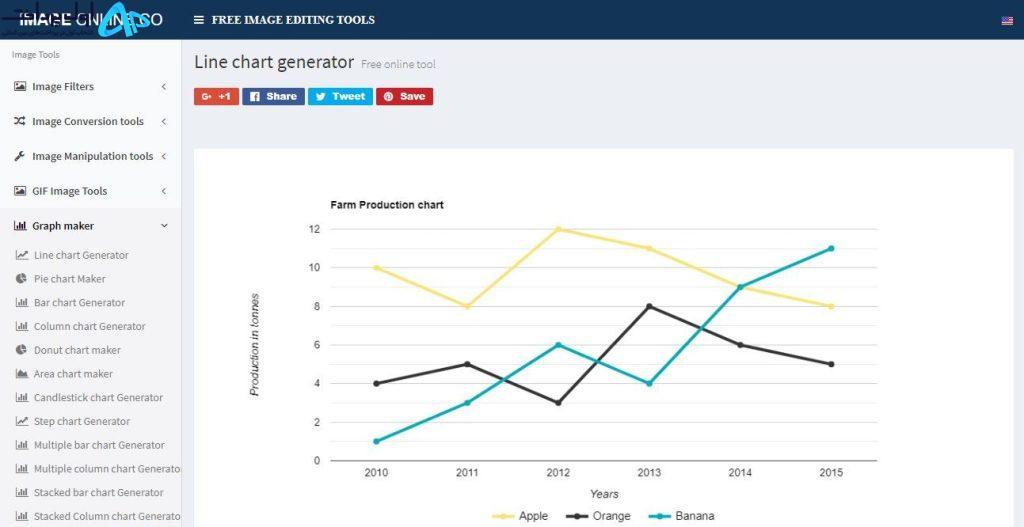Click the Pinterest Save button

coord(404,97)
